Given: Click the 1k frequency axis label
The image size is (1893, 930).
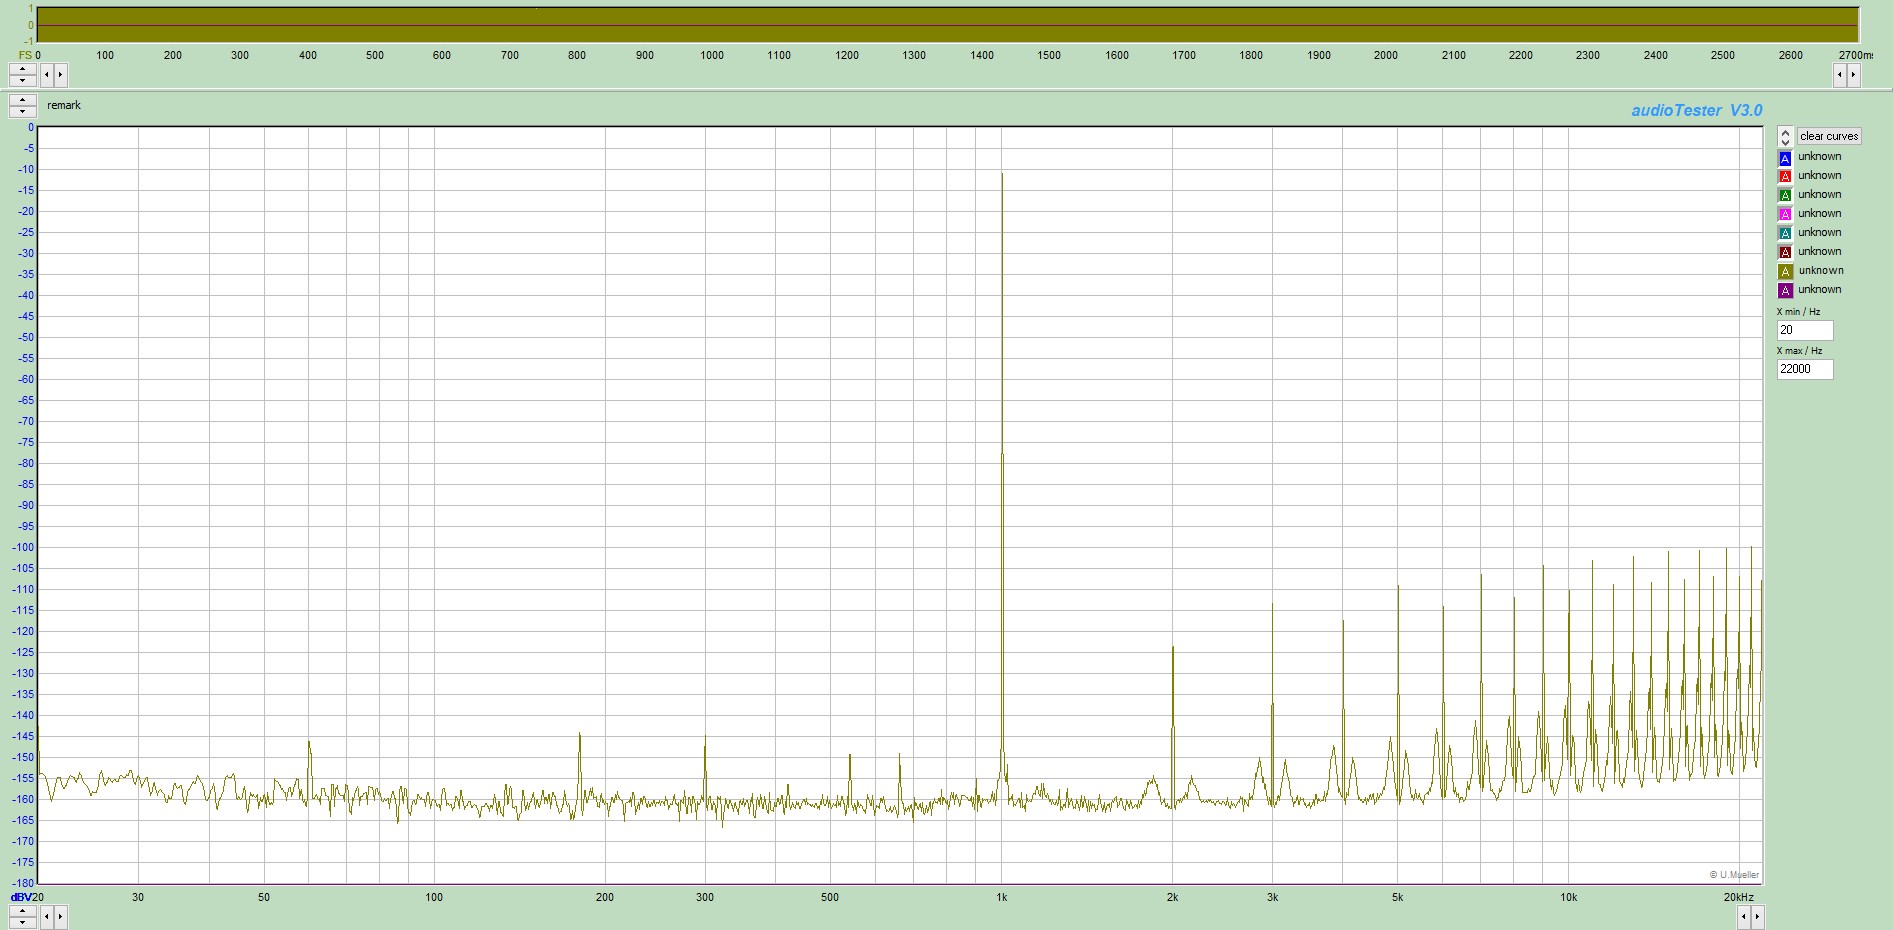Looking at the screenshot, I should pos(1001,897).
